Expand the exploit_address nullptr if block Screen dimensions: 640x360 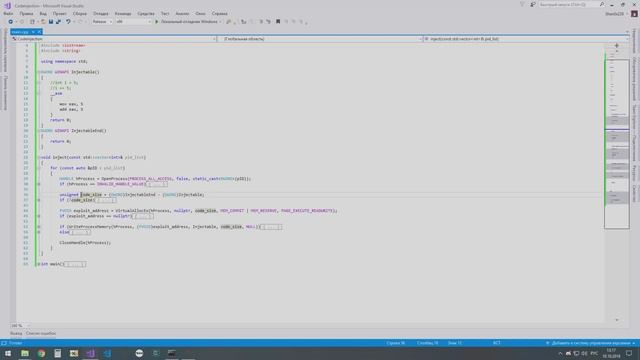39,216
